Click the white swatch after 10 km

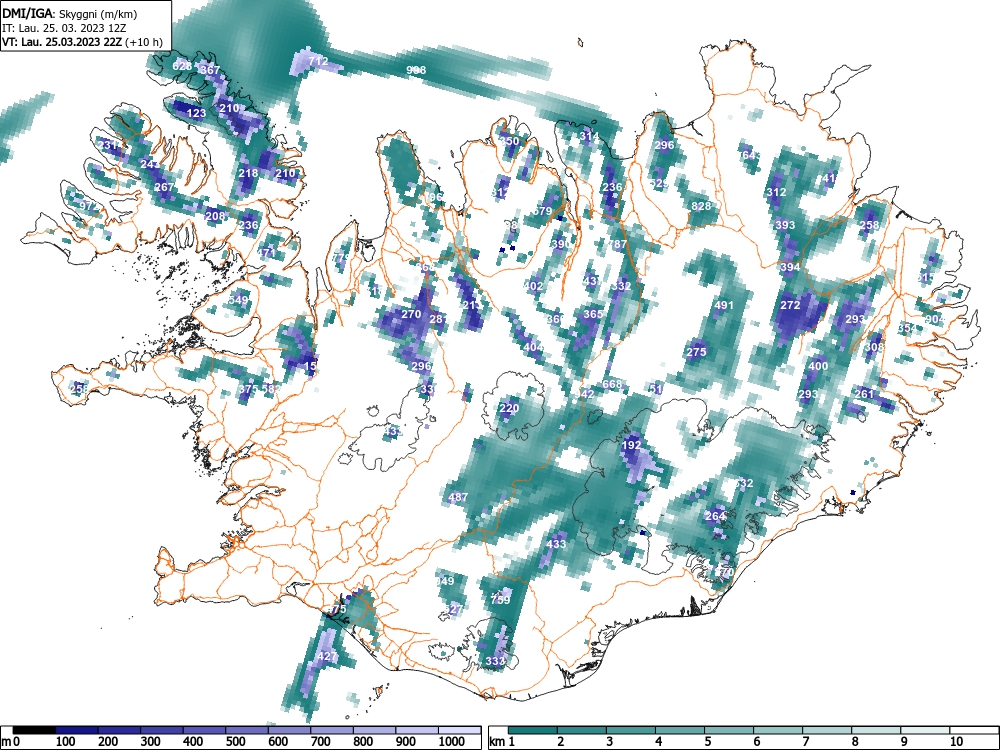(x=974, y=730)
